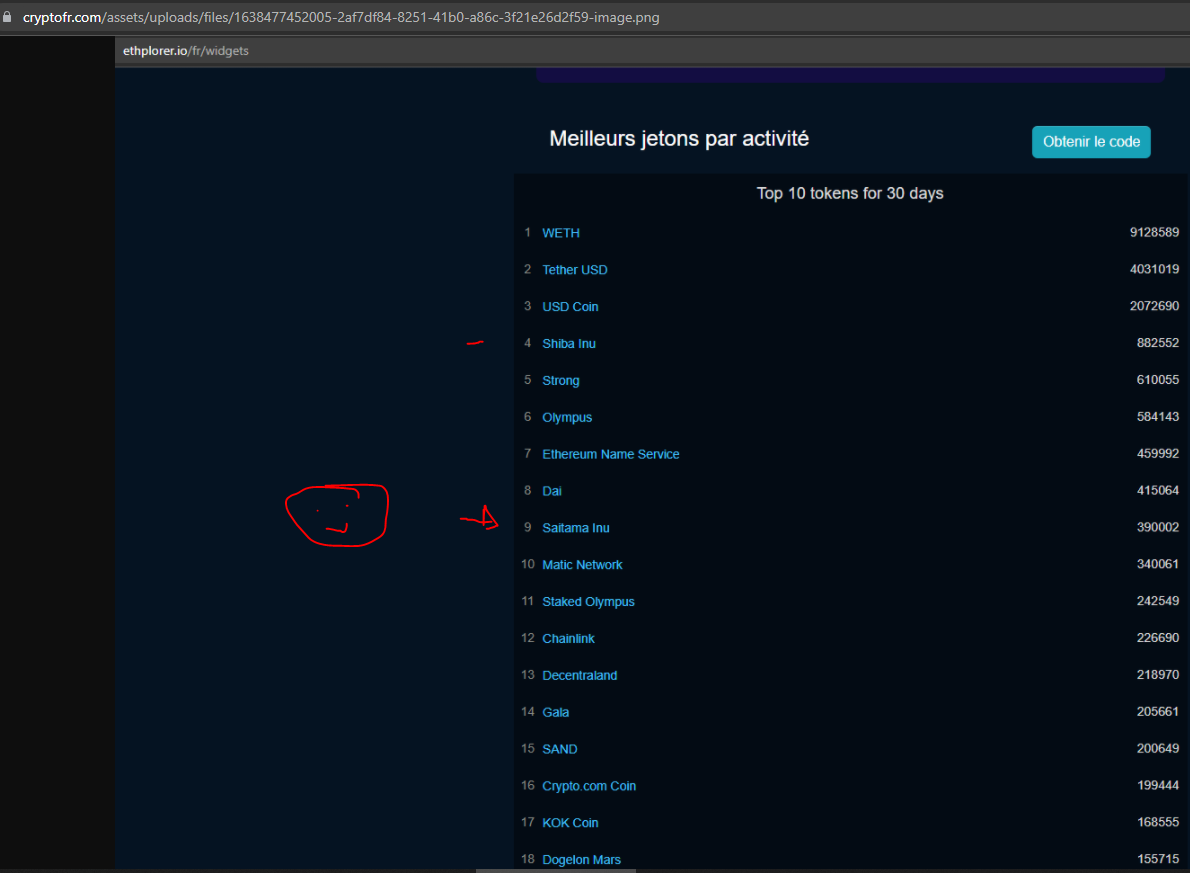
Task: Open the Chainlink token link
Action: [x=568, y=639]
